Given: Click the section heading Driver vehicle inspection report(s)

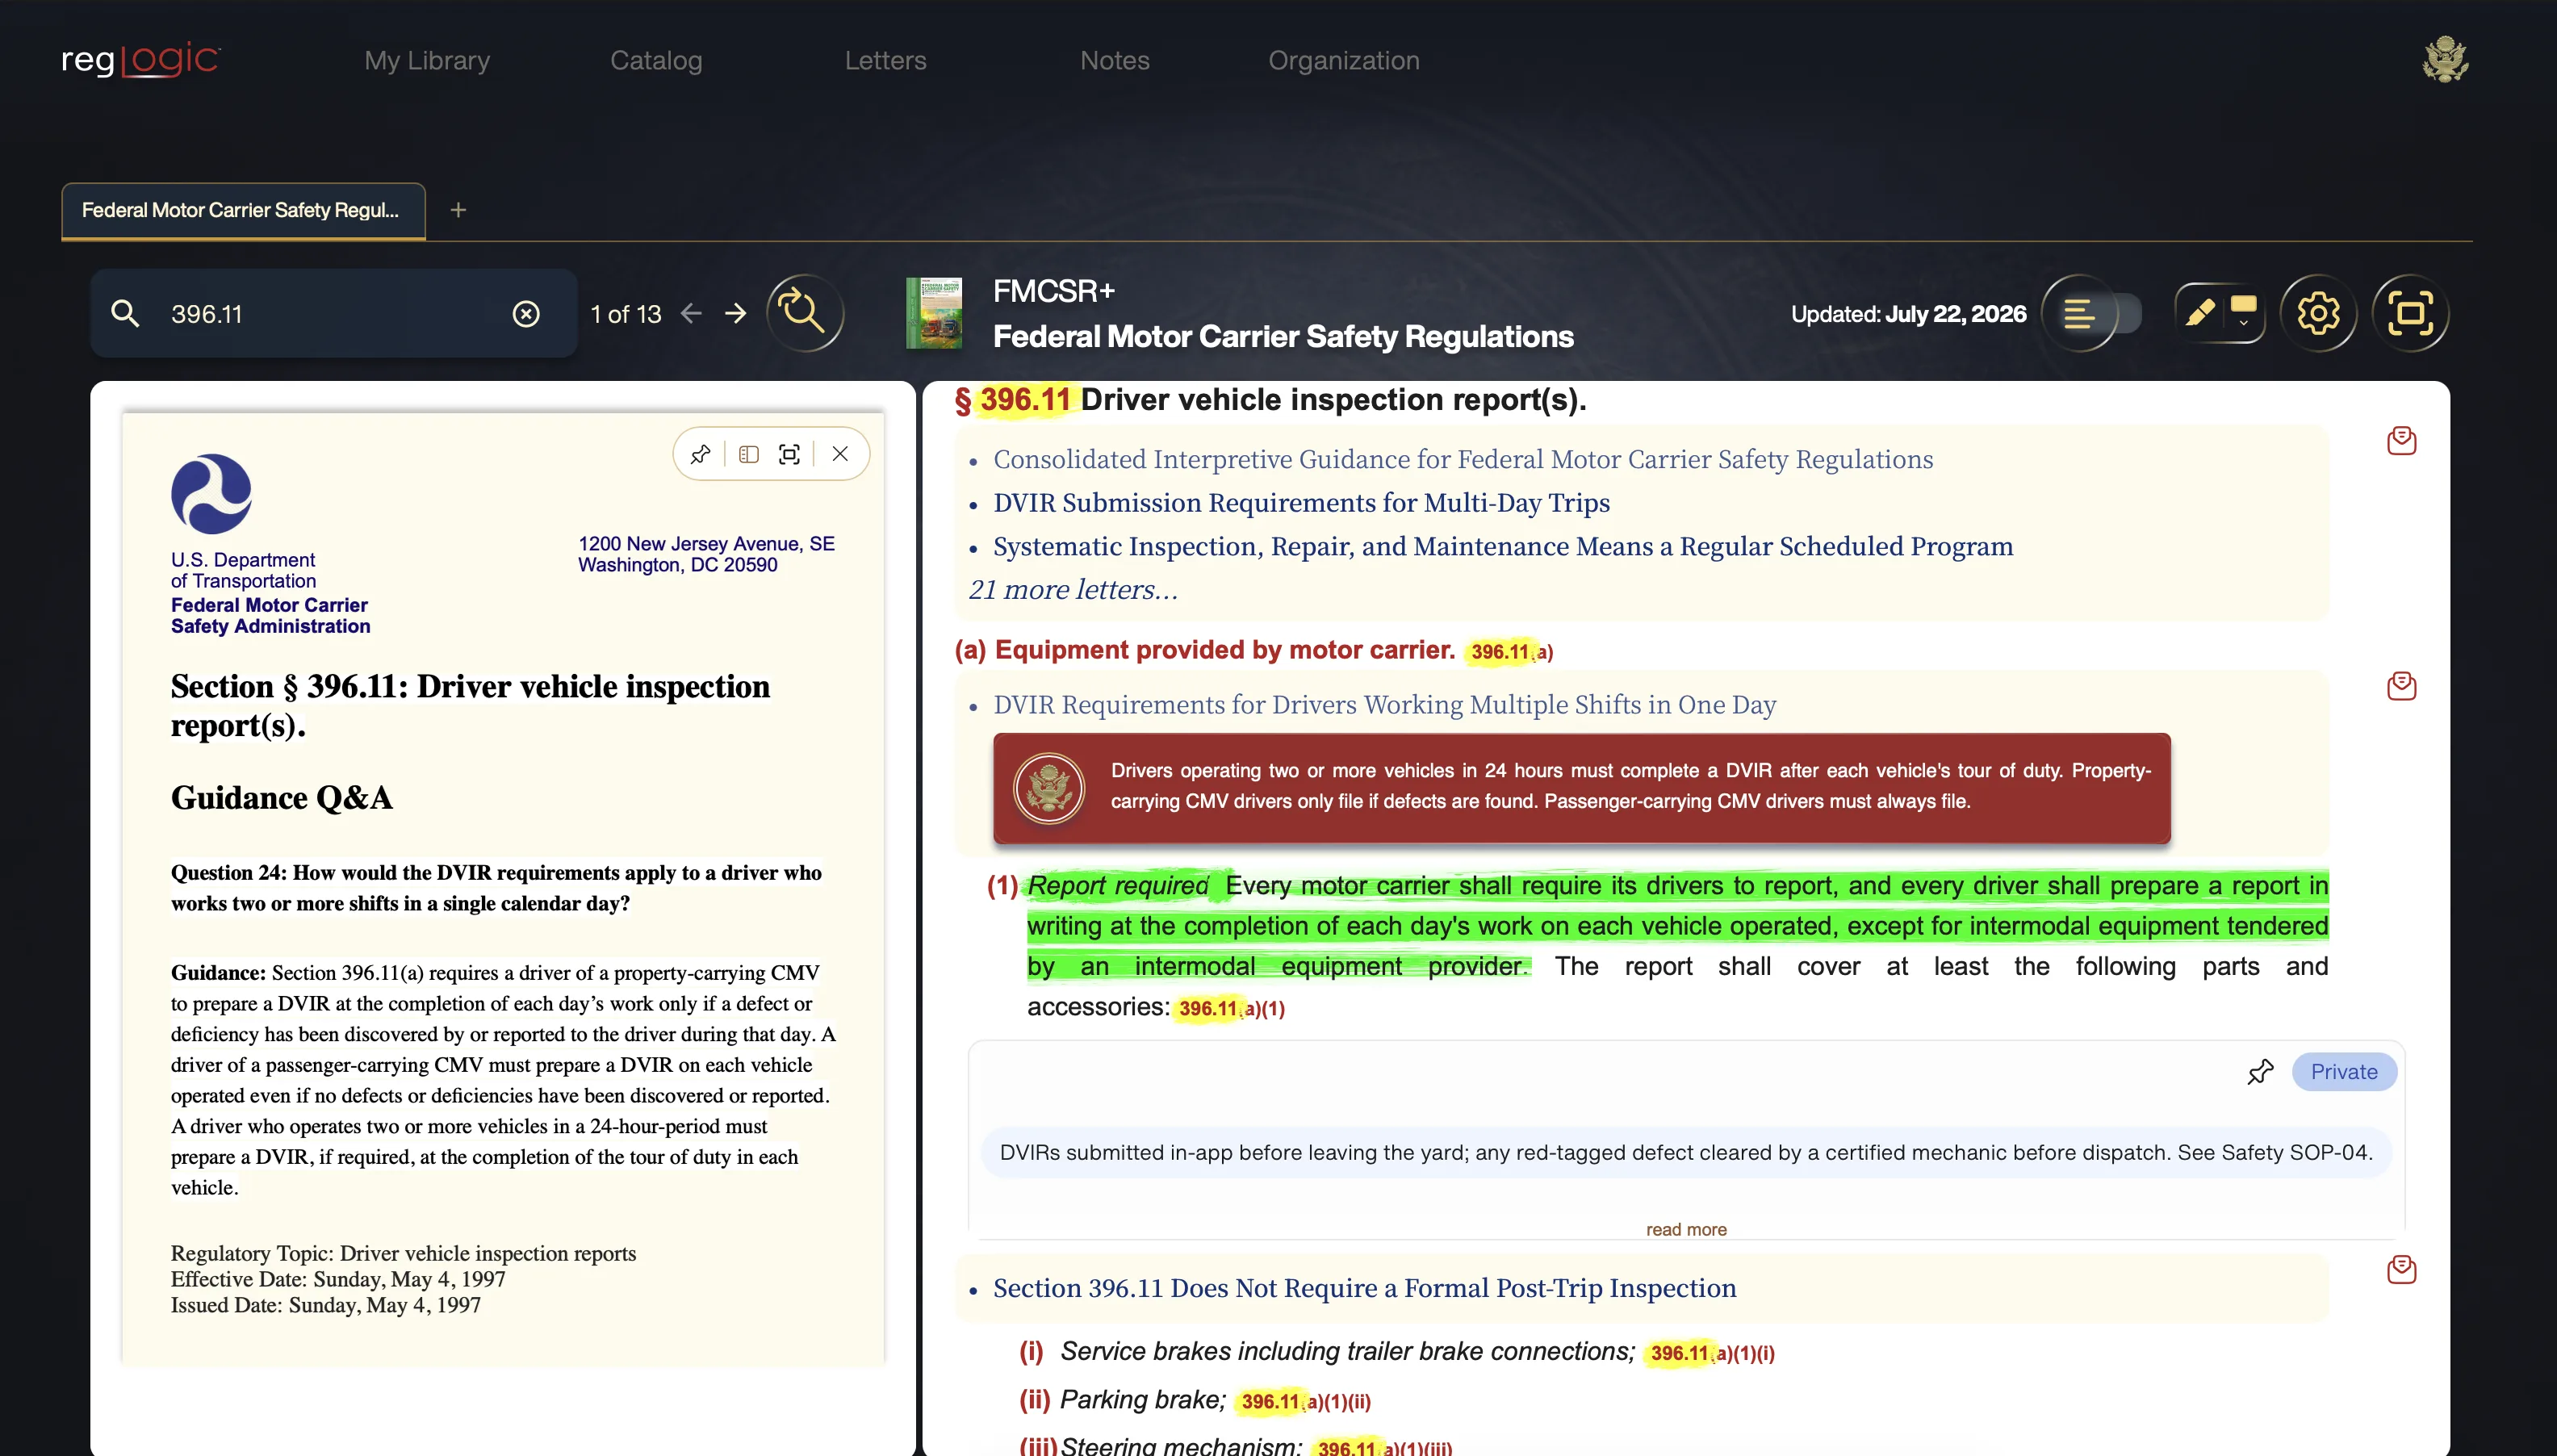Looking at the screenshot, I should pyautogui.click(x=1333, y=399).
